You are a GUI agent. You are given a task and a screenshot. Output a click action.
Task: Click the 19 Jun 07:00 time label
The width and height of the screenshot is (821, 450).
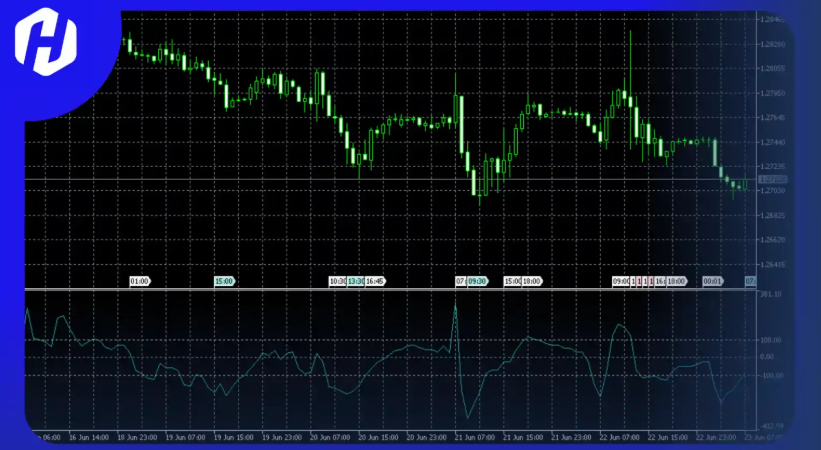(x=185, y=437)
